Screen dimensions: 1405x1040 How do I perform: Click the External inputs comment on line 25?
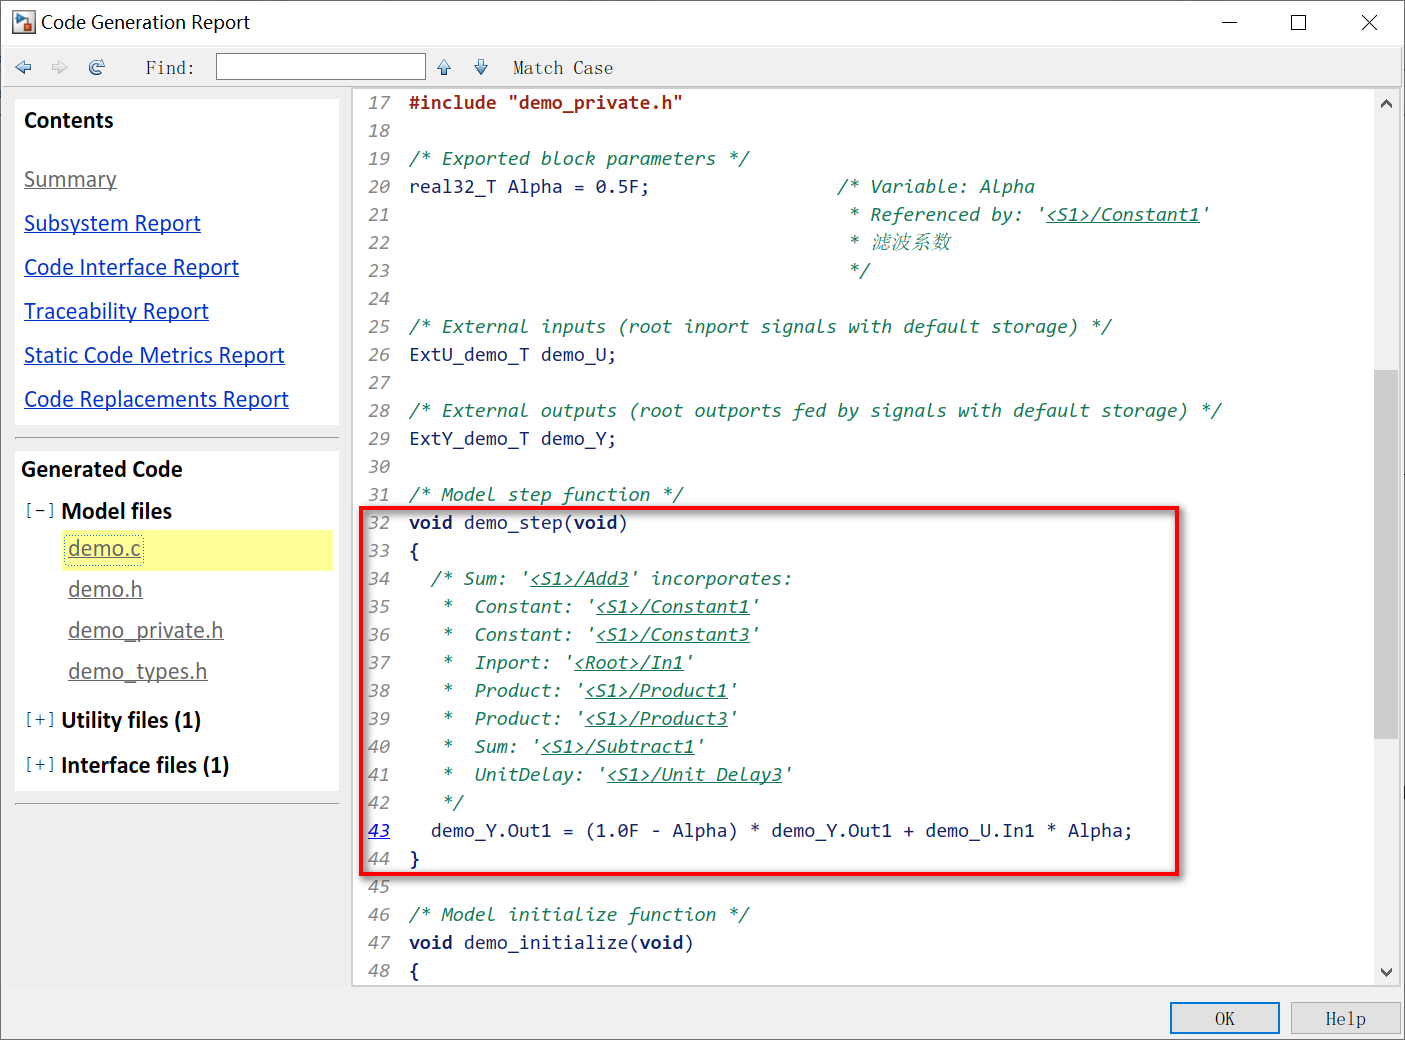[x=760, y=327]
